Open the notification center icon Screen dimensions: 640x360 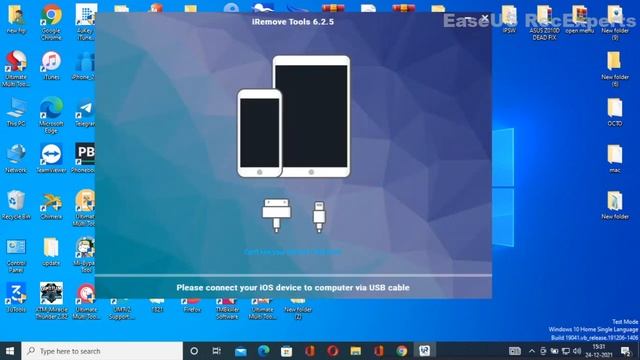point(626,351)
